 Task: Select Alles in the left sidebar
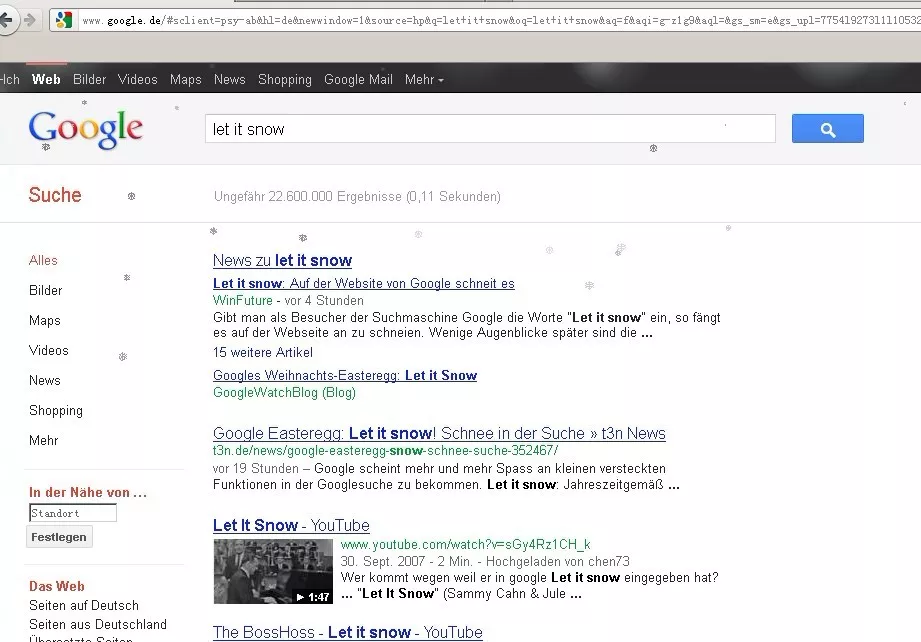43,260
